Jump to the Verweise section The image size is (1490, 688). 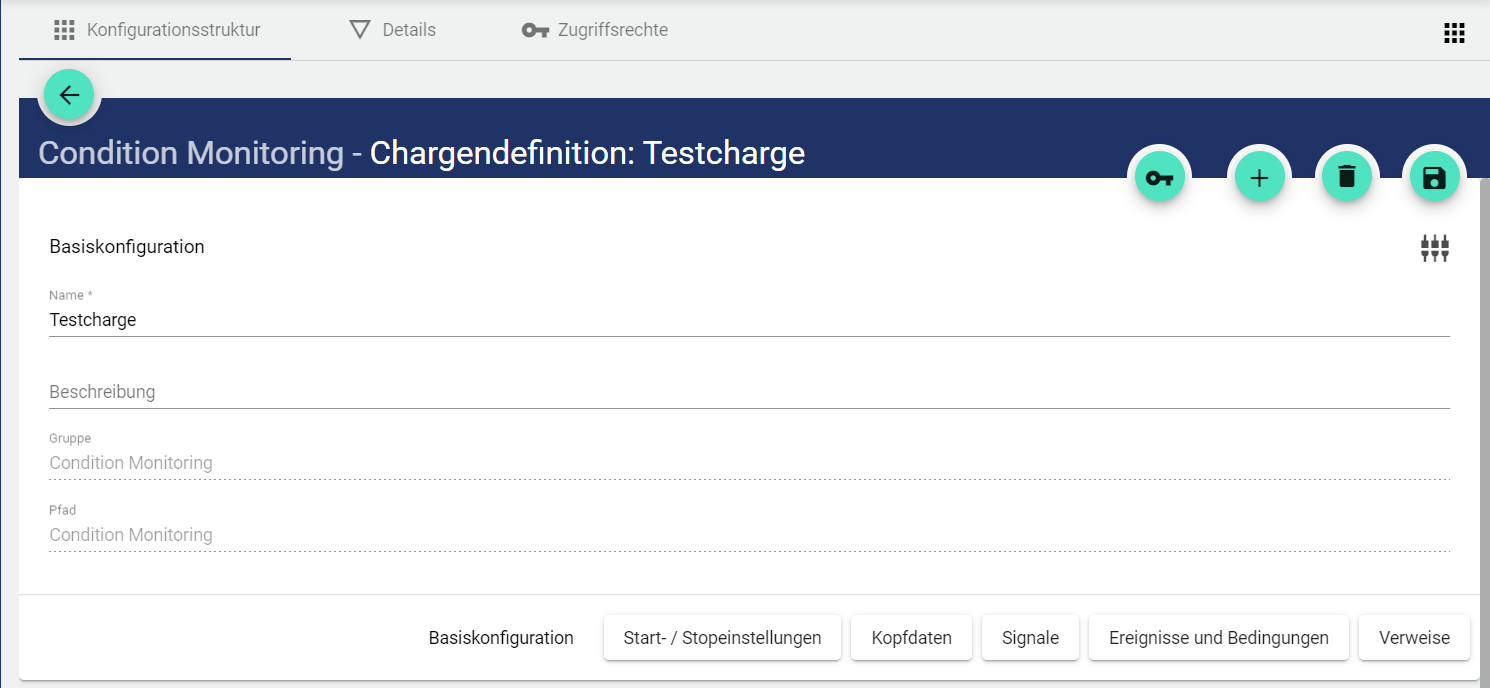[x=1414, y=638]
